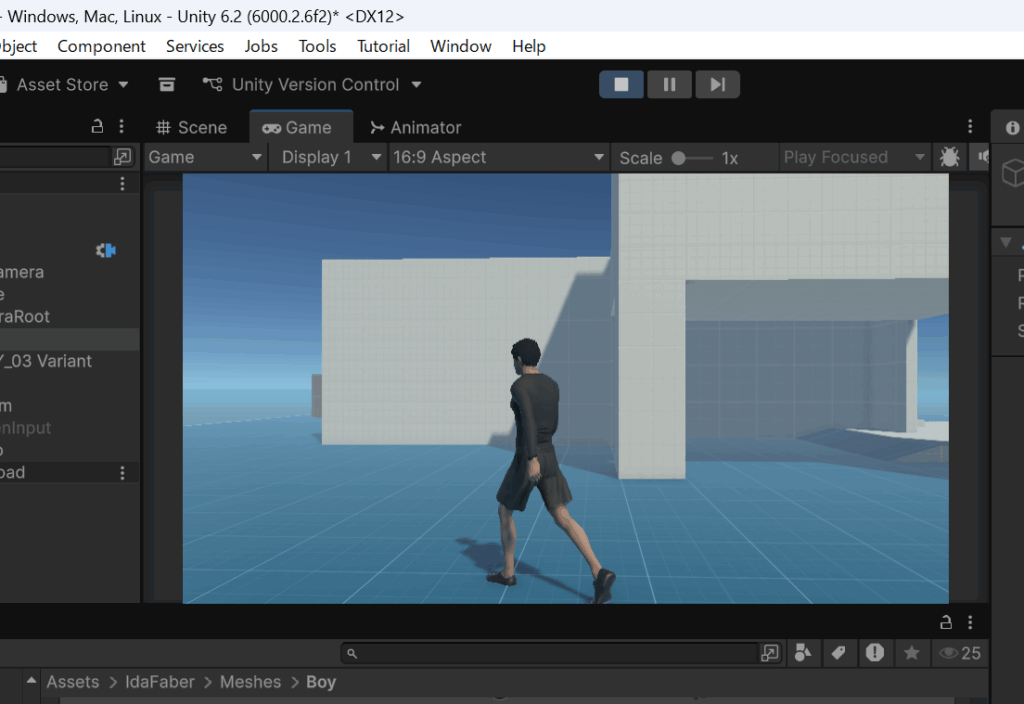This screenshot has width=1024, height=704.
Task: Toggle the Hierarchy panel lock icon
Action: coord(97,127)
